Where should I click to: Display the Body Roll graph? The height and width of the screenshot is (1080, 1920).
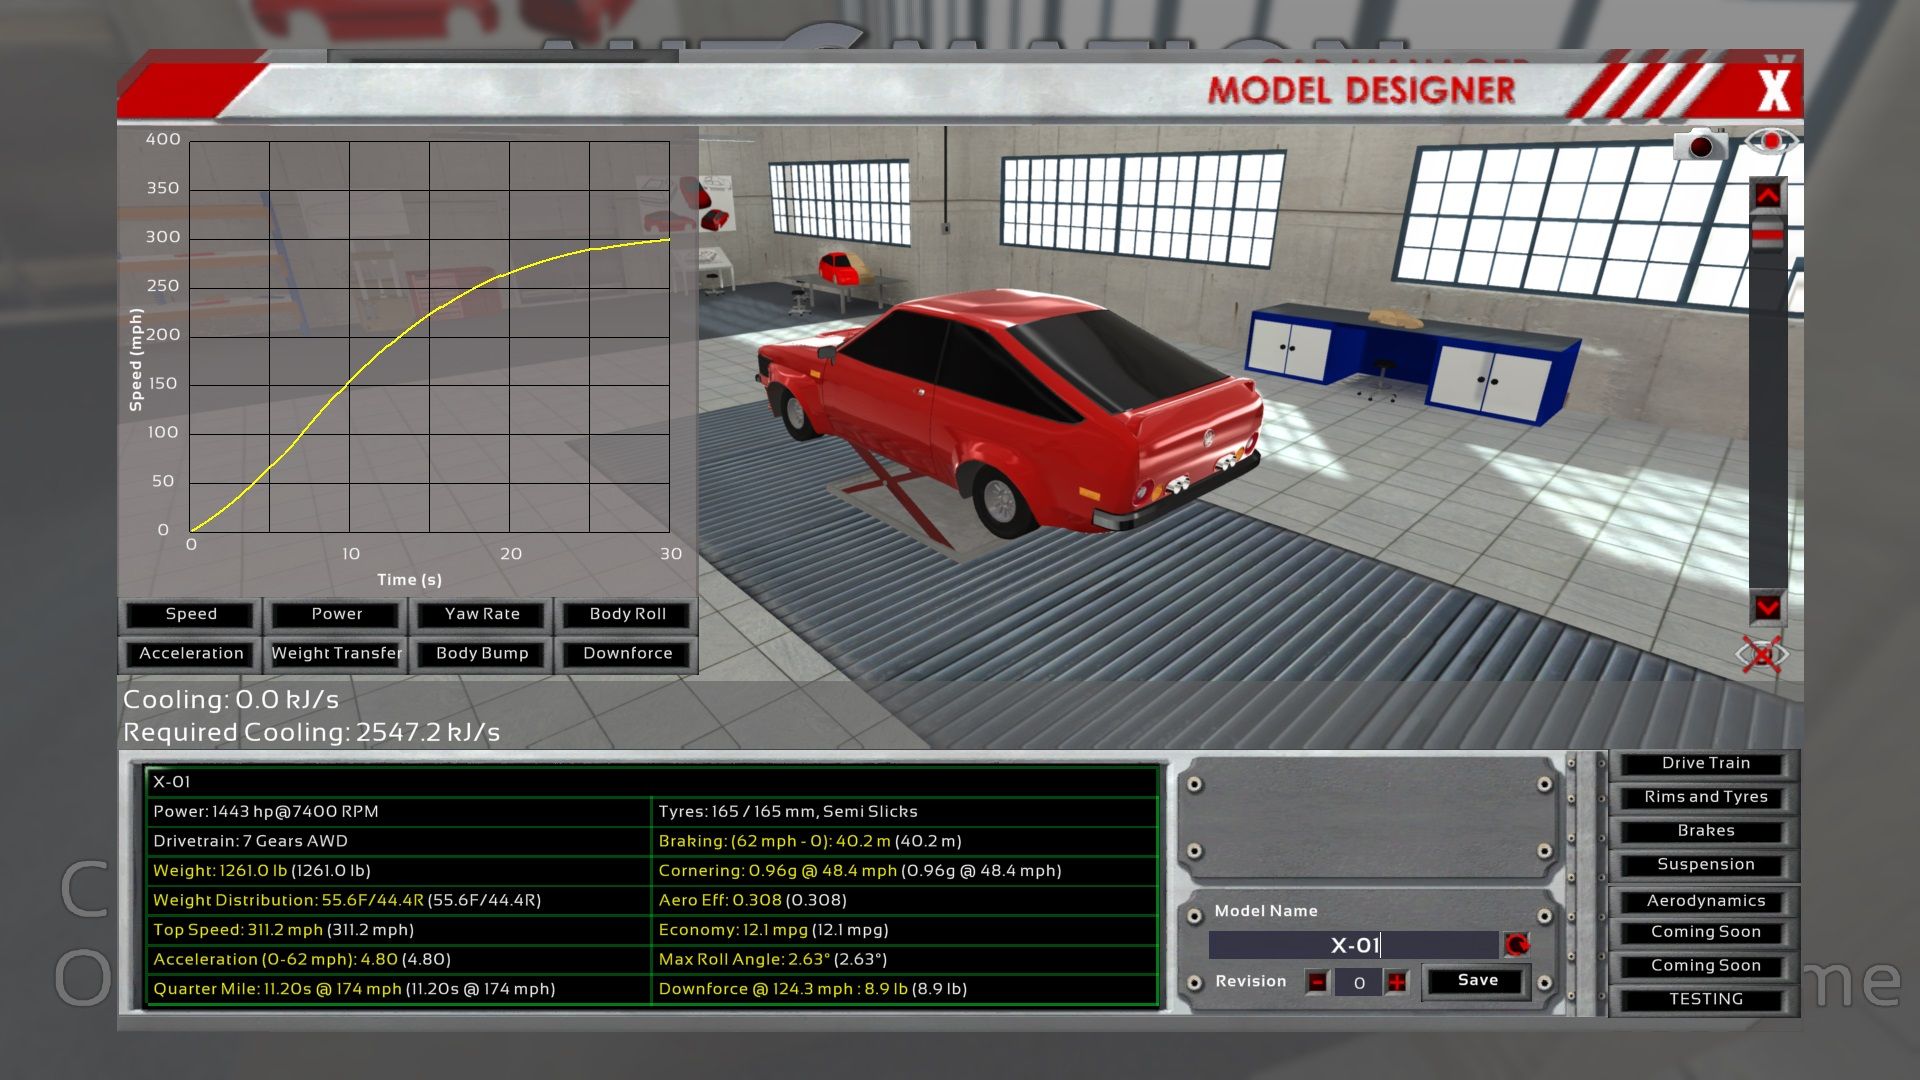tap(627, 614)
